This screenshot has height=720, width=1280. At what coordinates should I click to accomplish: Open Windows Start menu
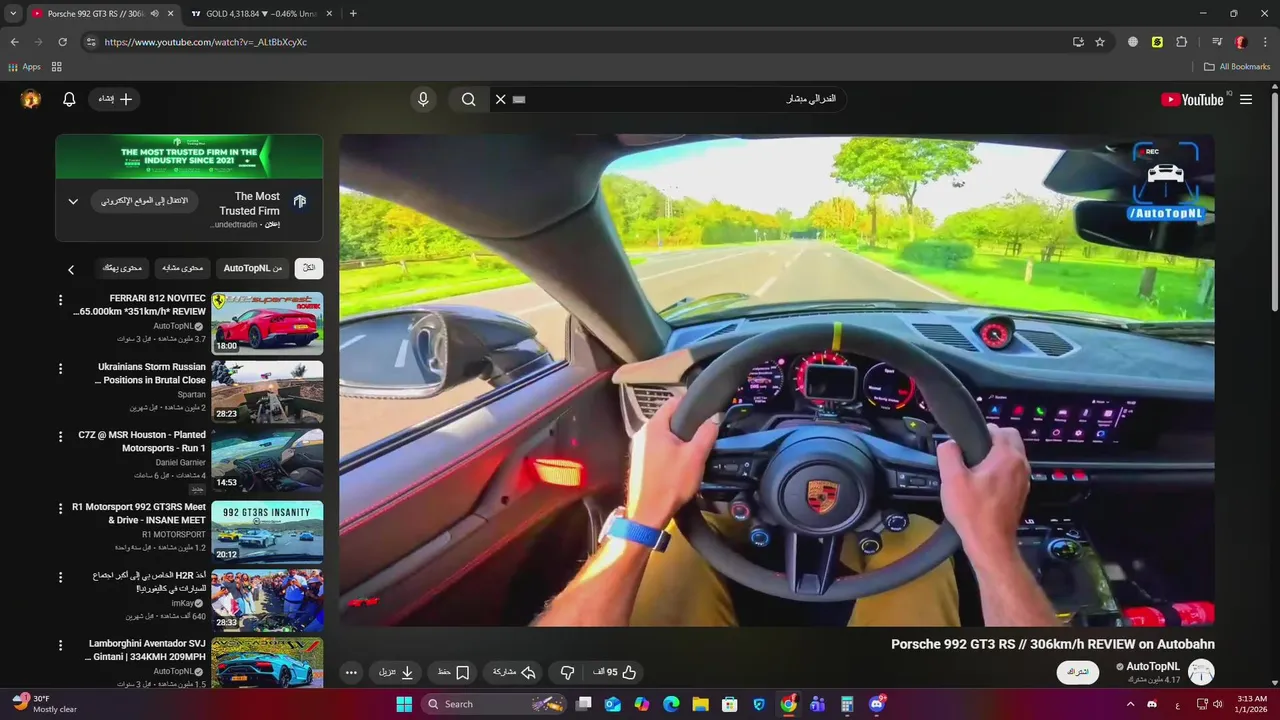tap(404, 704)
